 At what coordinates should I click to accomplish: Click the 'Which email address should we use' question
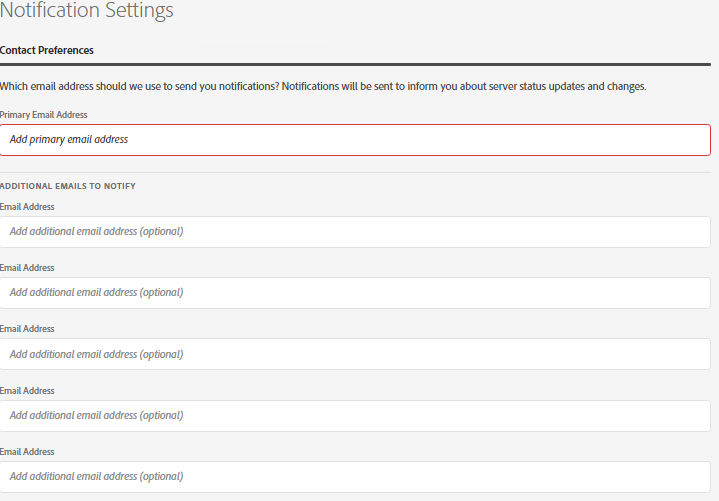pos(139,87)
